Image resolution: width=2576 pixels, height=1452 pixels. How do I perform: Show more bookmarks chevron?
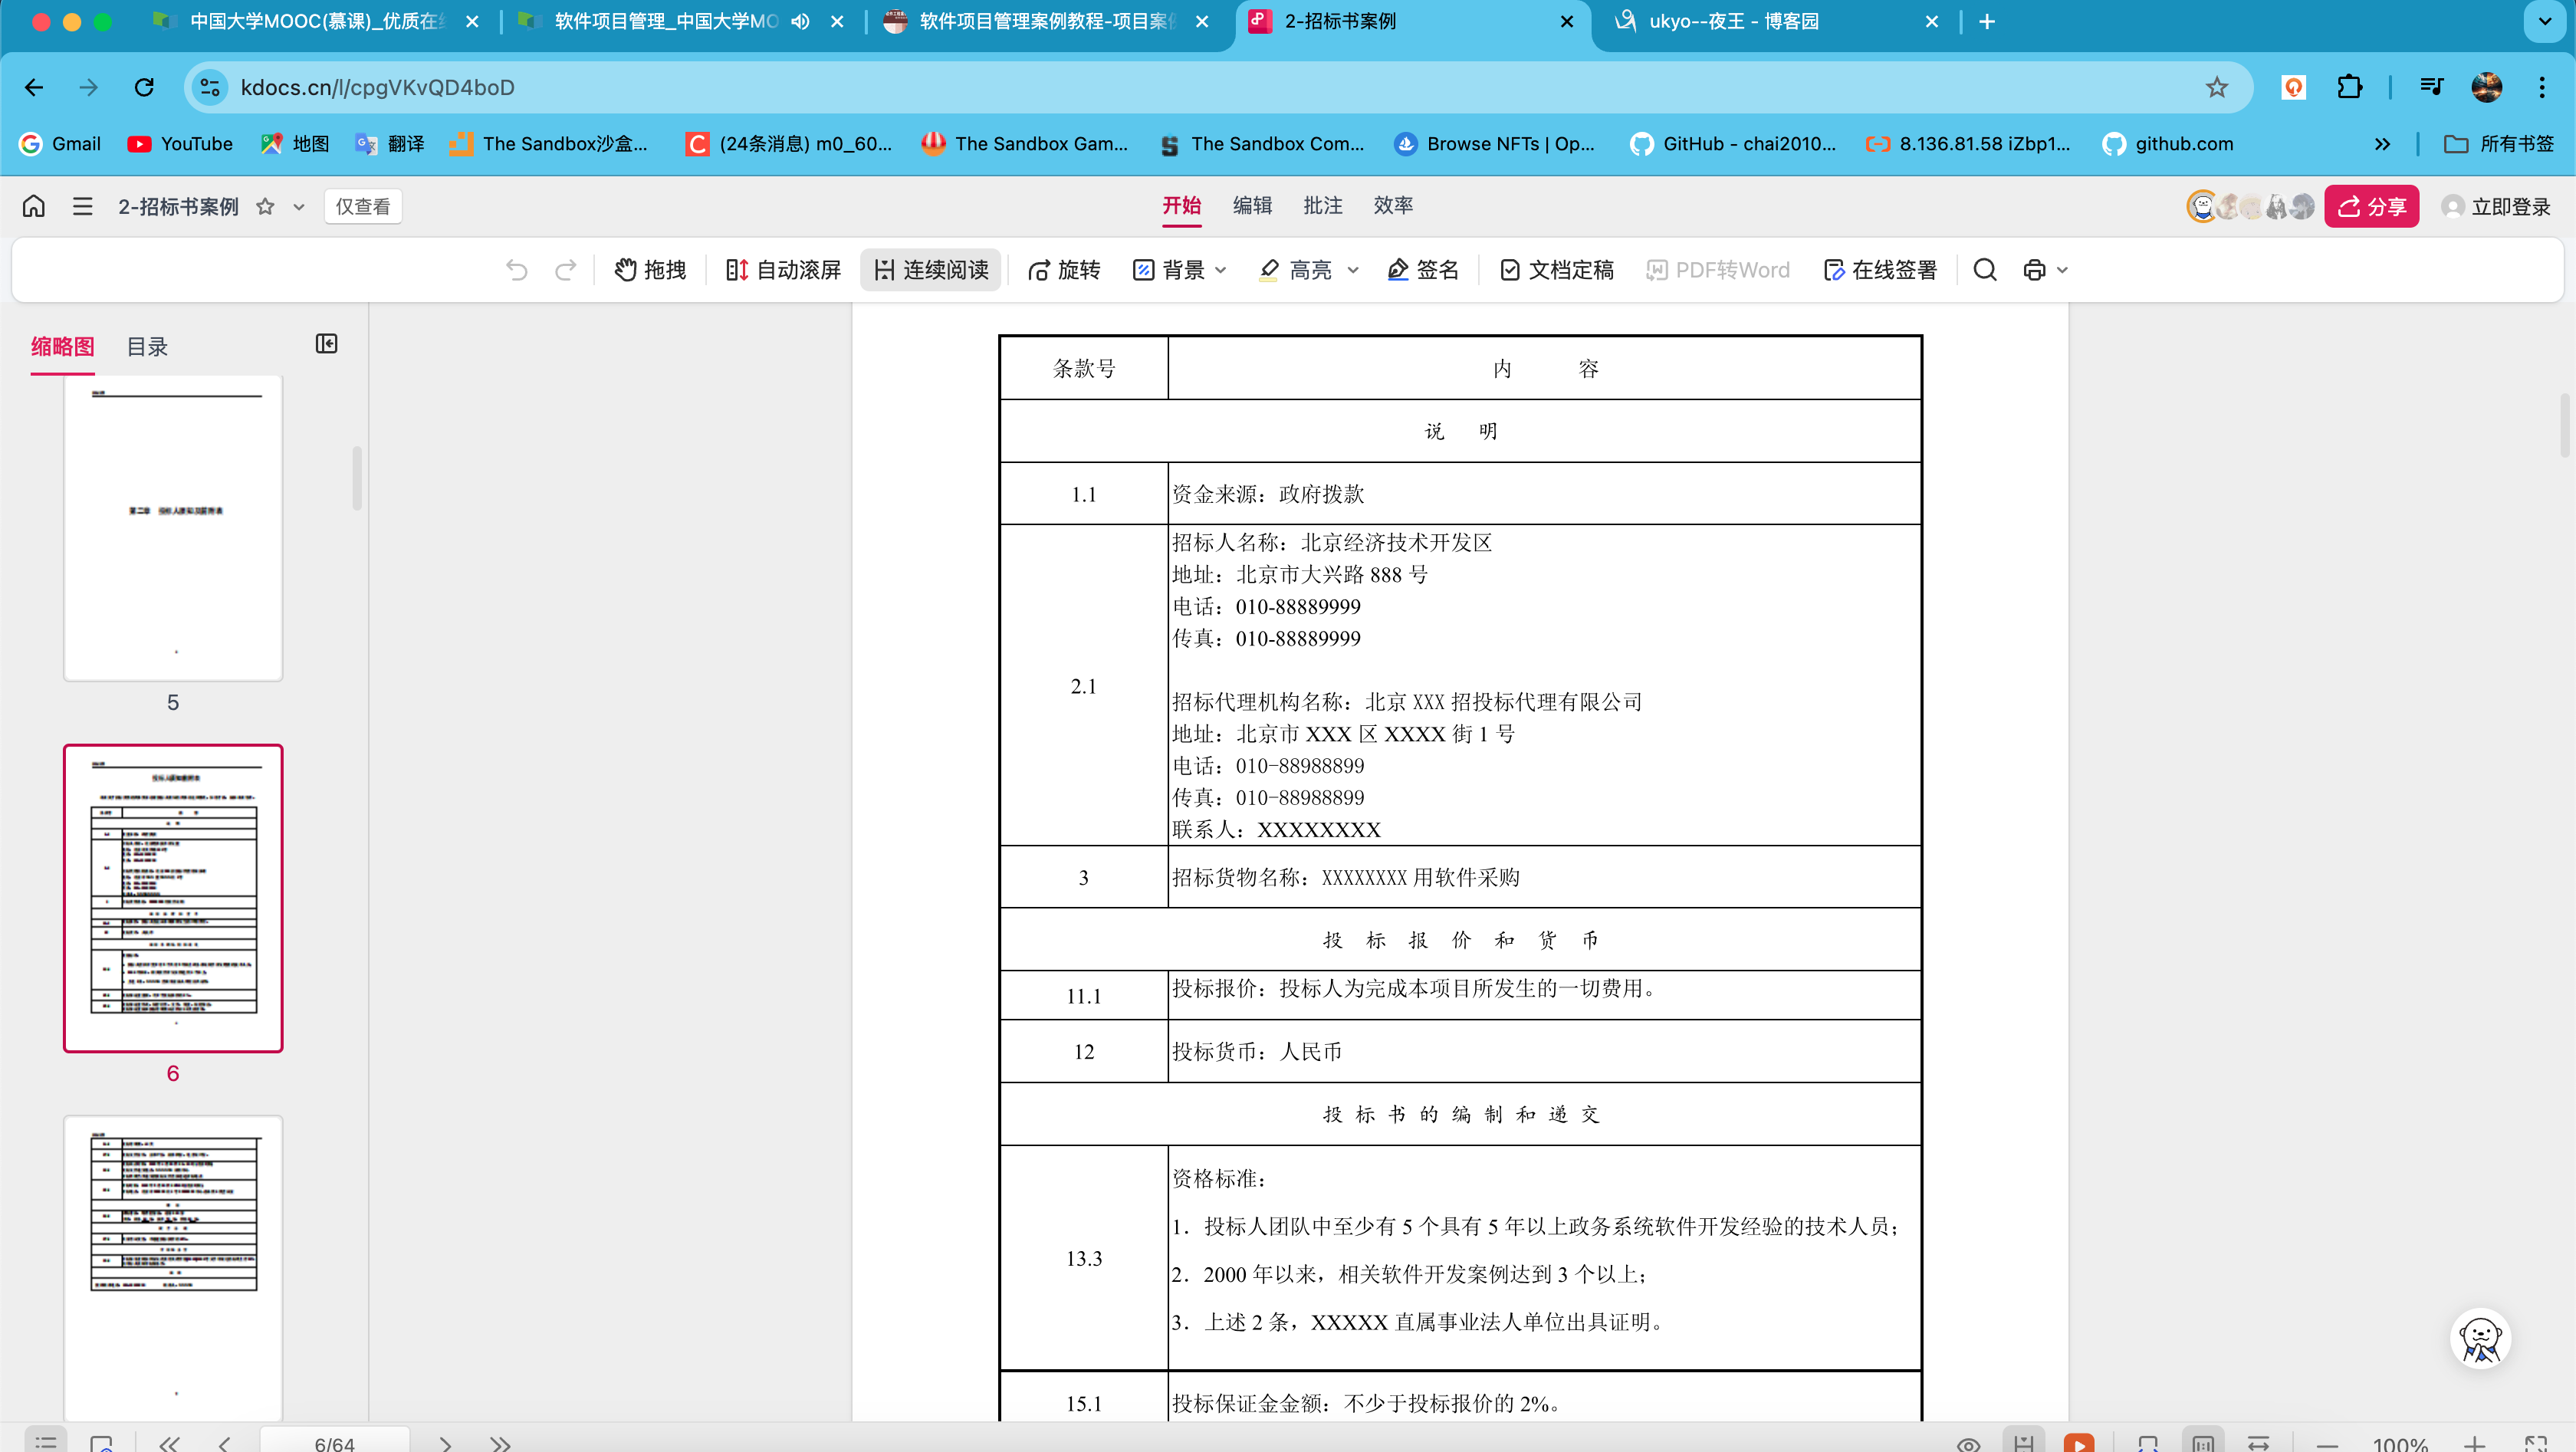click(x=2382, y=144)
